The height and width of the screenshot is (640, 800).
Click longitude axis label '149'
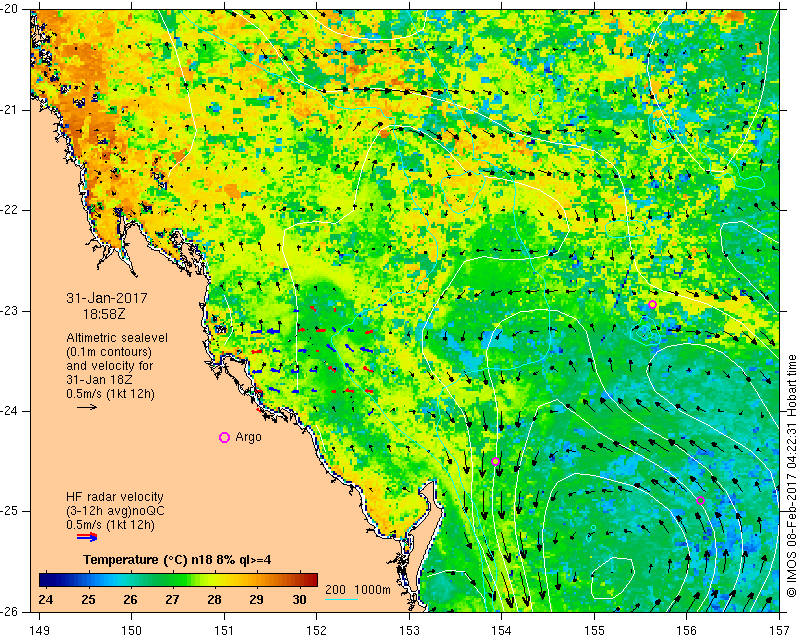(x=39, y=631)
